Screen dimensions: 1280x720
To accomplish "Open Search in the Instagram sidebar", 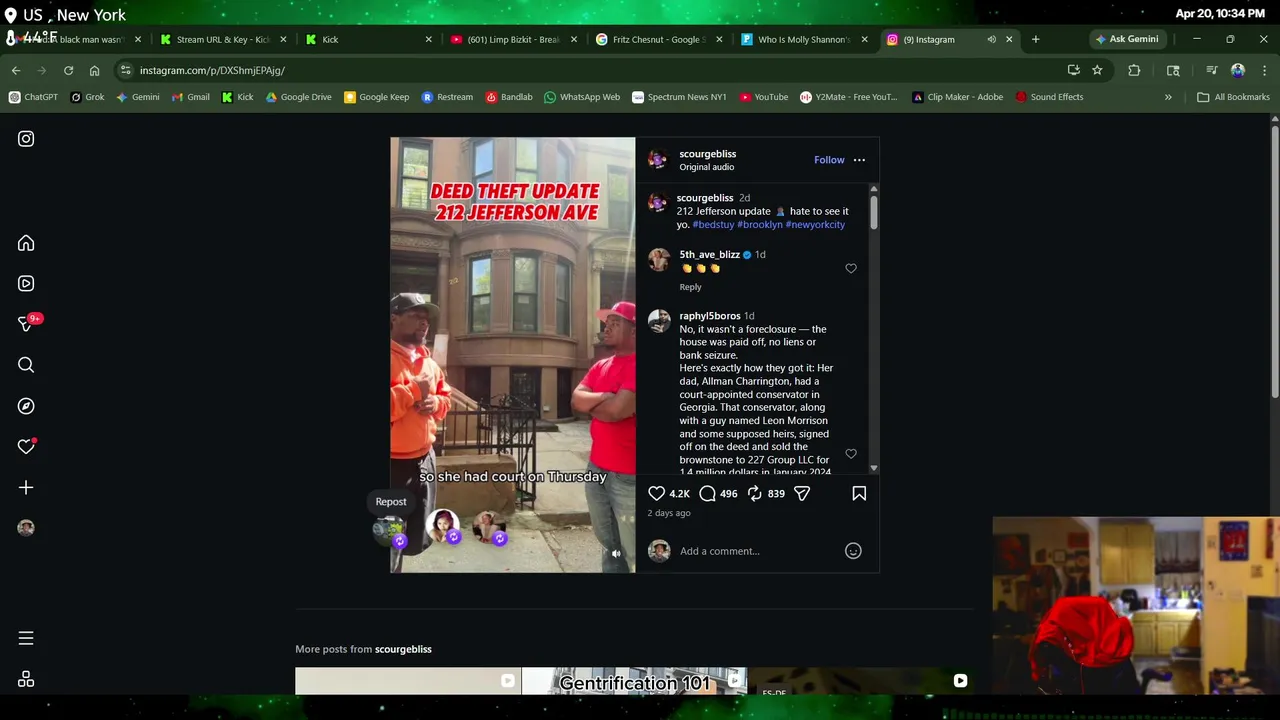I will [x=26, y=365].
